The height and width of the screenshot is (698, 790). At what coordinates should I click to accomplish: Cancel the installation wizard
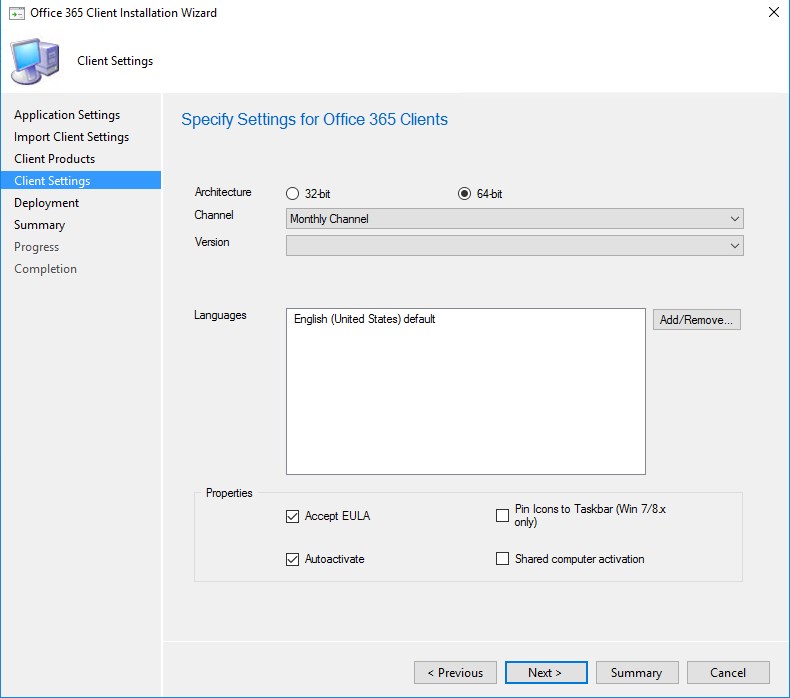[x=729, y=673]
